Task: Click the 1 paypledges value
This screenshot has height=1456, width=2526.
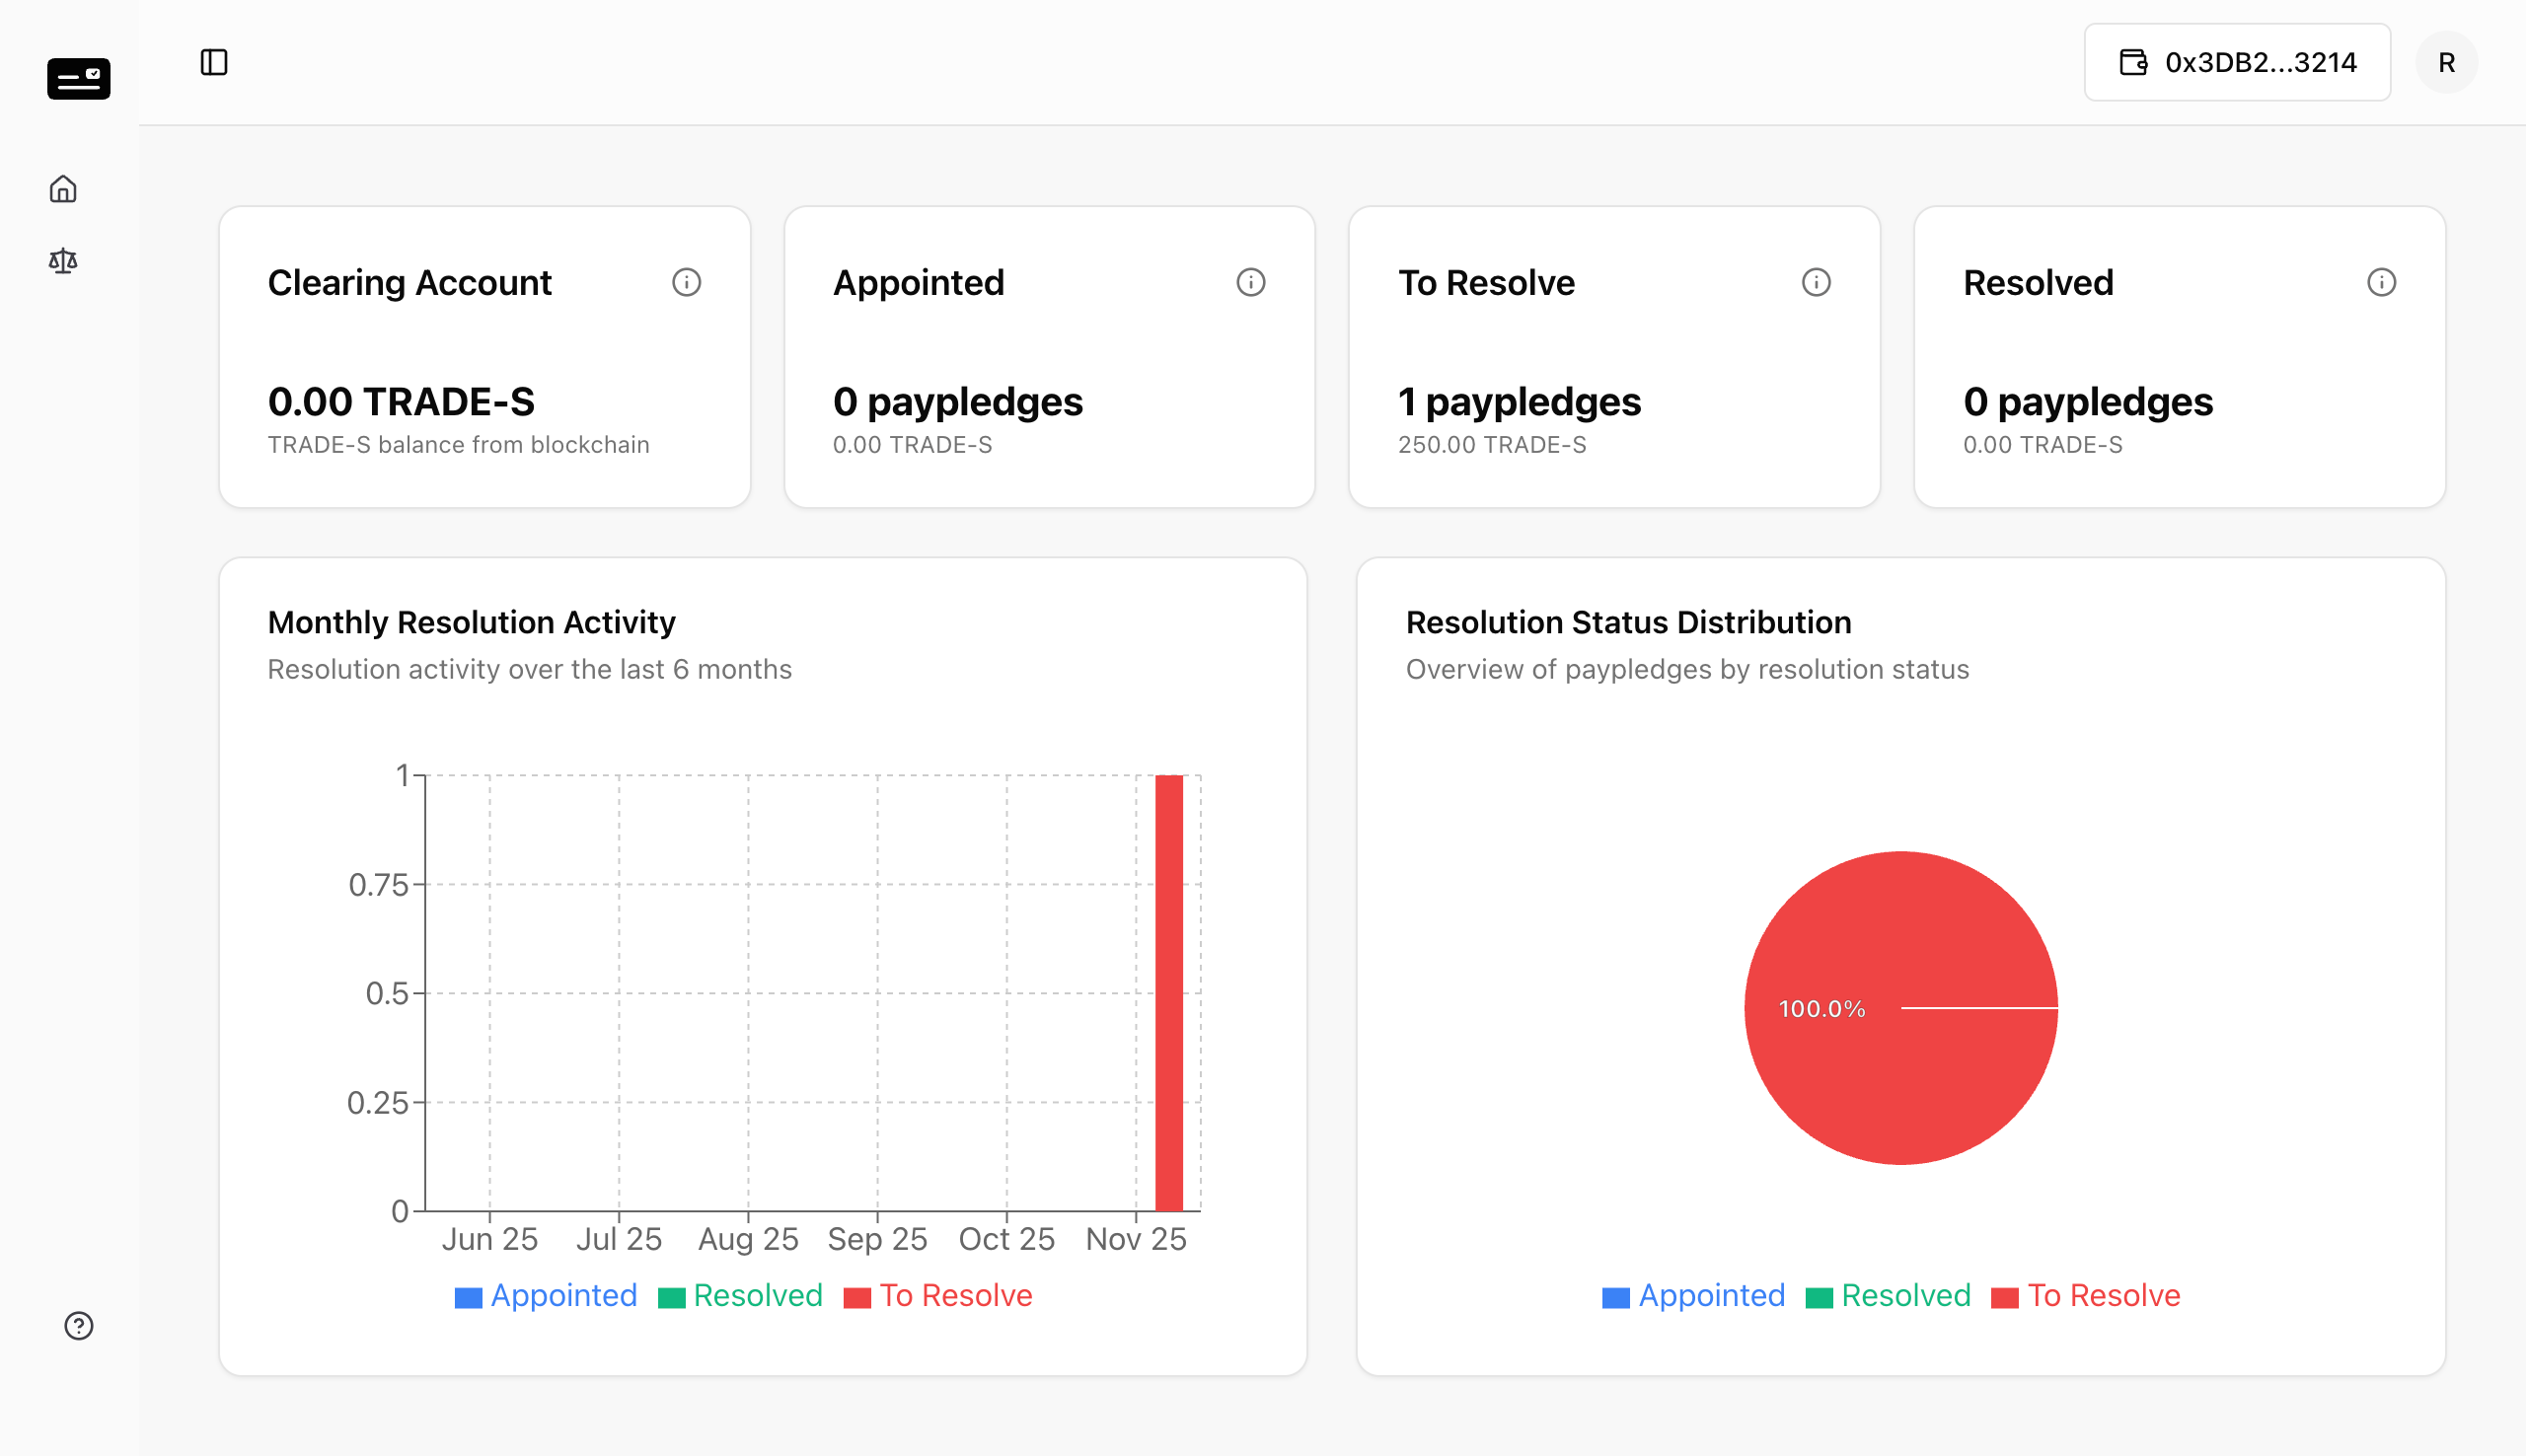Action: tap(1519, 401)
